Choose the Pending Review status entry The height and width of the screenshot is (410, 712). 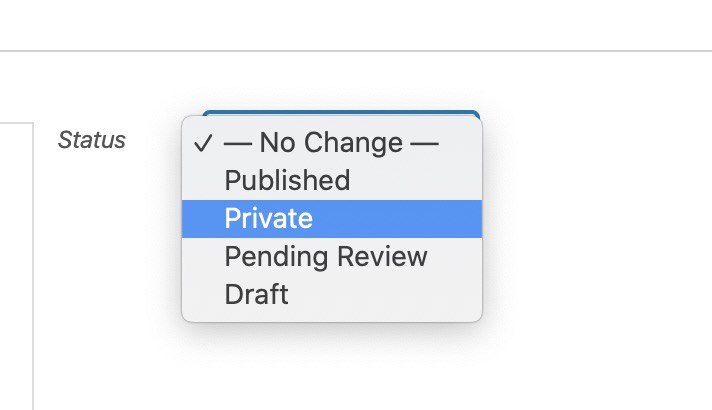click(325, 257)
